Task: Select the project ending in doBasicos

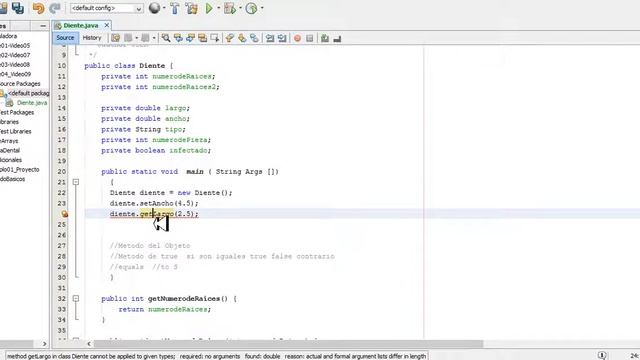Action: 13,179
